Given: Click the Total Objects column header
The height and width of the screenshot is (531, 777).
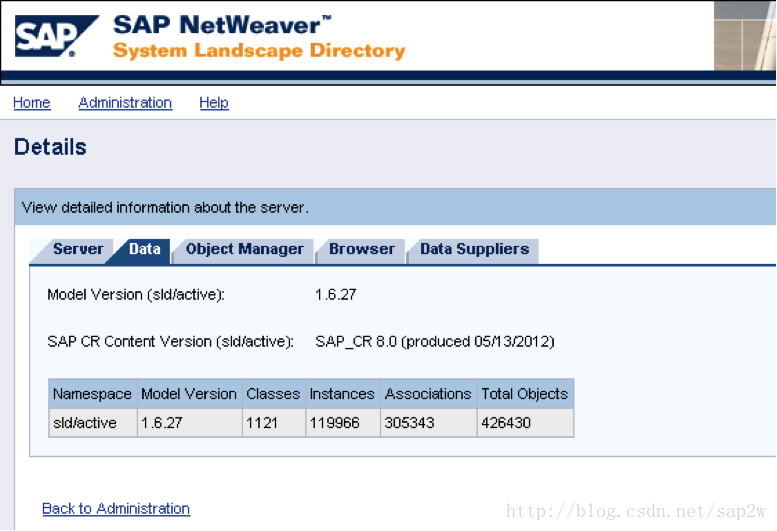Looking at the screenshot, I should point(525,394).
